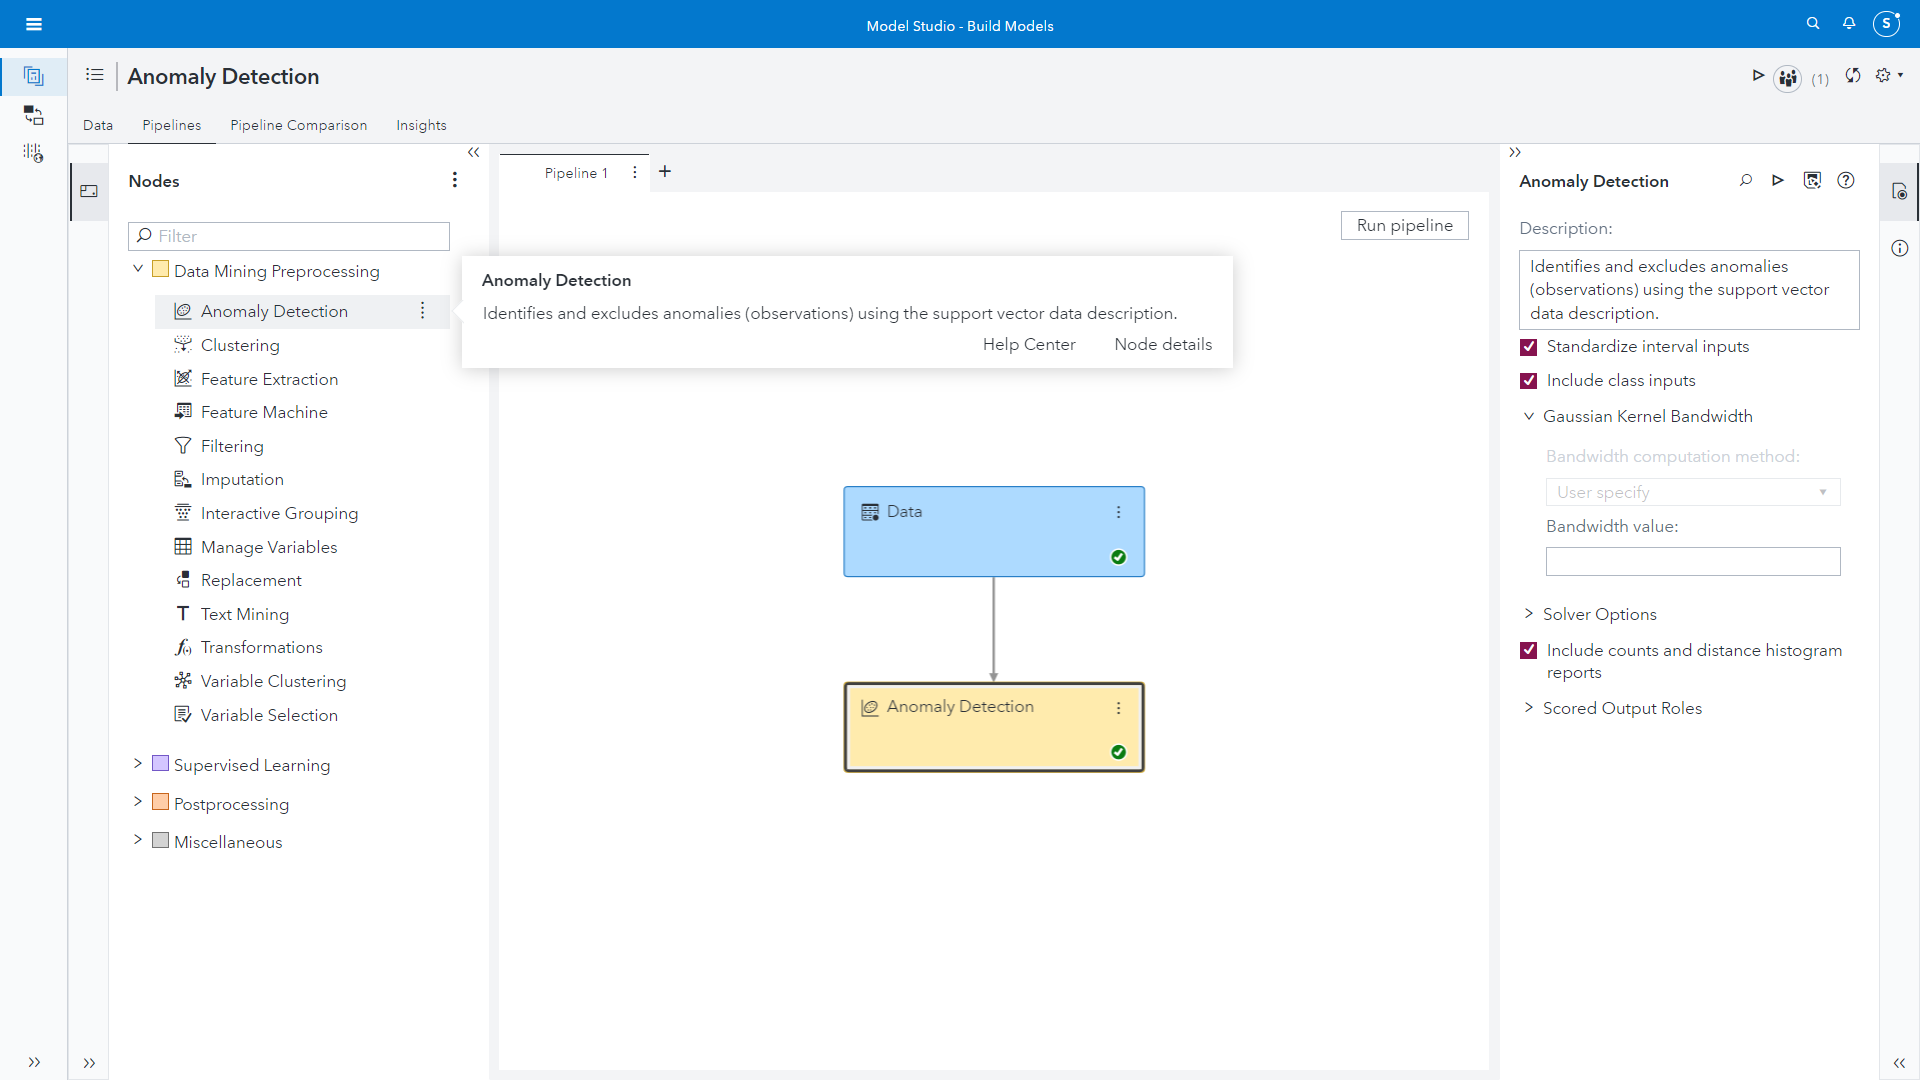Image resolution: width=1920 pixels, height=1080 pixels.
Task: Open the Data node options menu
Action: click(x=1118, y=512)
